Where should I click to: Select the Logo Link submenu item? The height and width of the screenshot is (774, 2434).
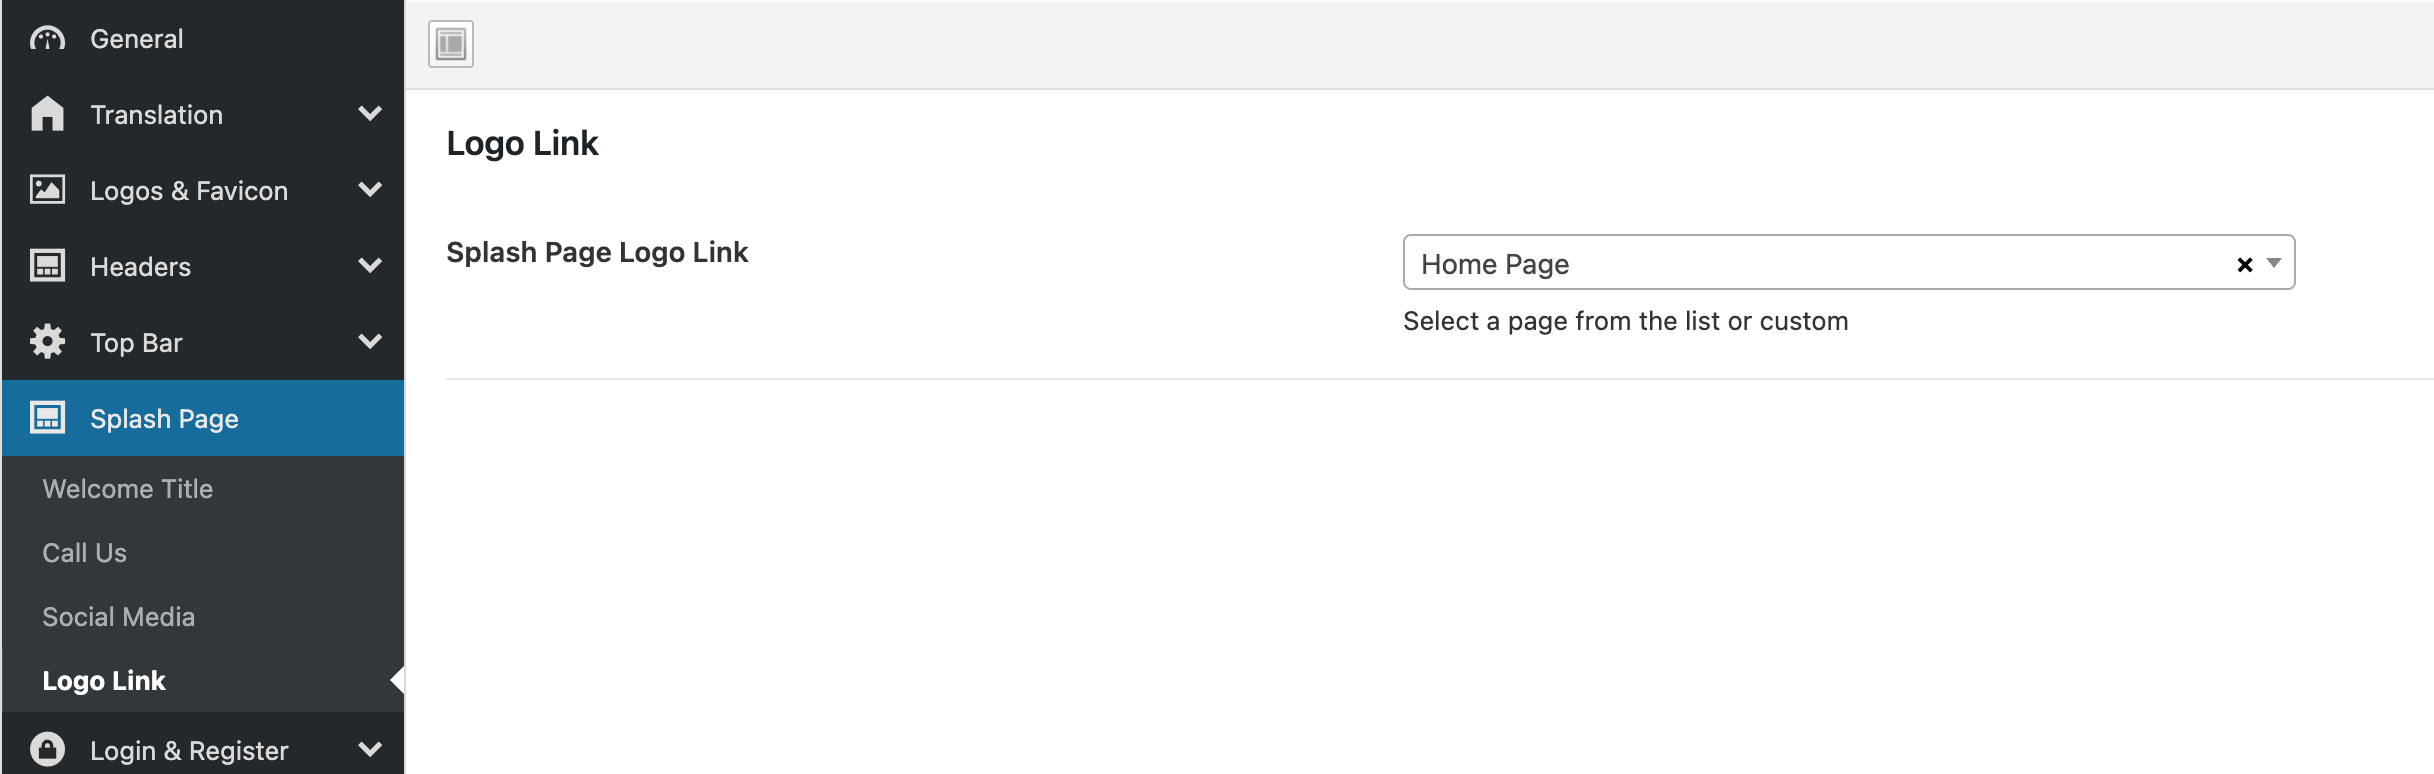[104, 681]
